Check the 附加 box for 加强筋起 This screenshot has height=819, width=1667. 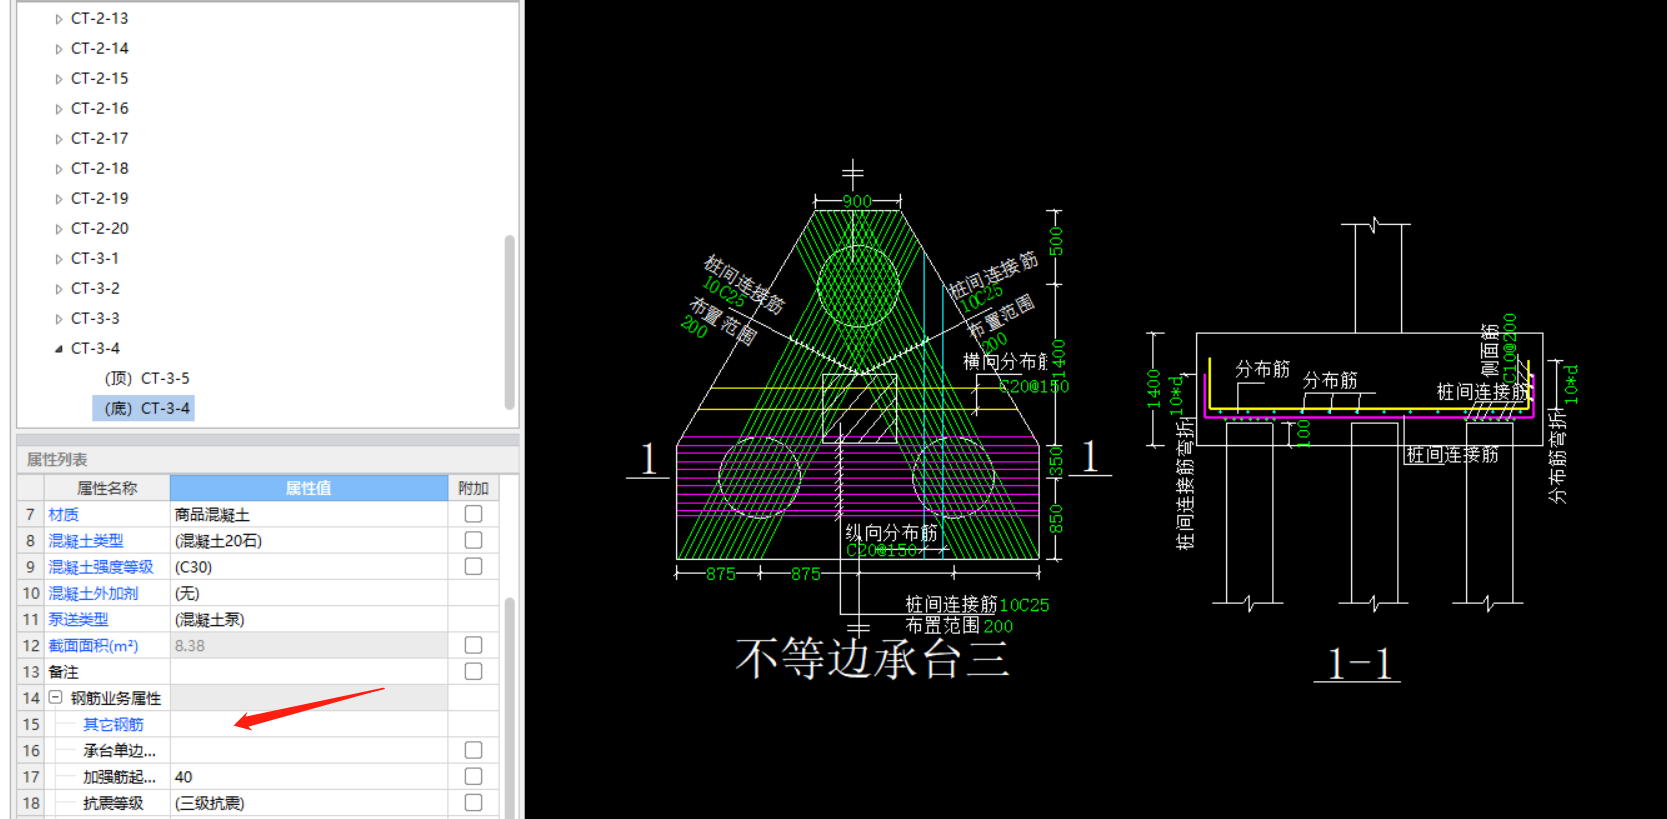click(473, 776)
